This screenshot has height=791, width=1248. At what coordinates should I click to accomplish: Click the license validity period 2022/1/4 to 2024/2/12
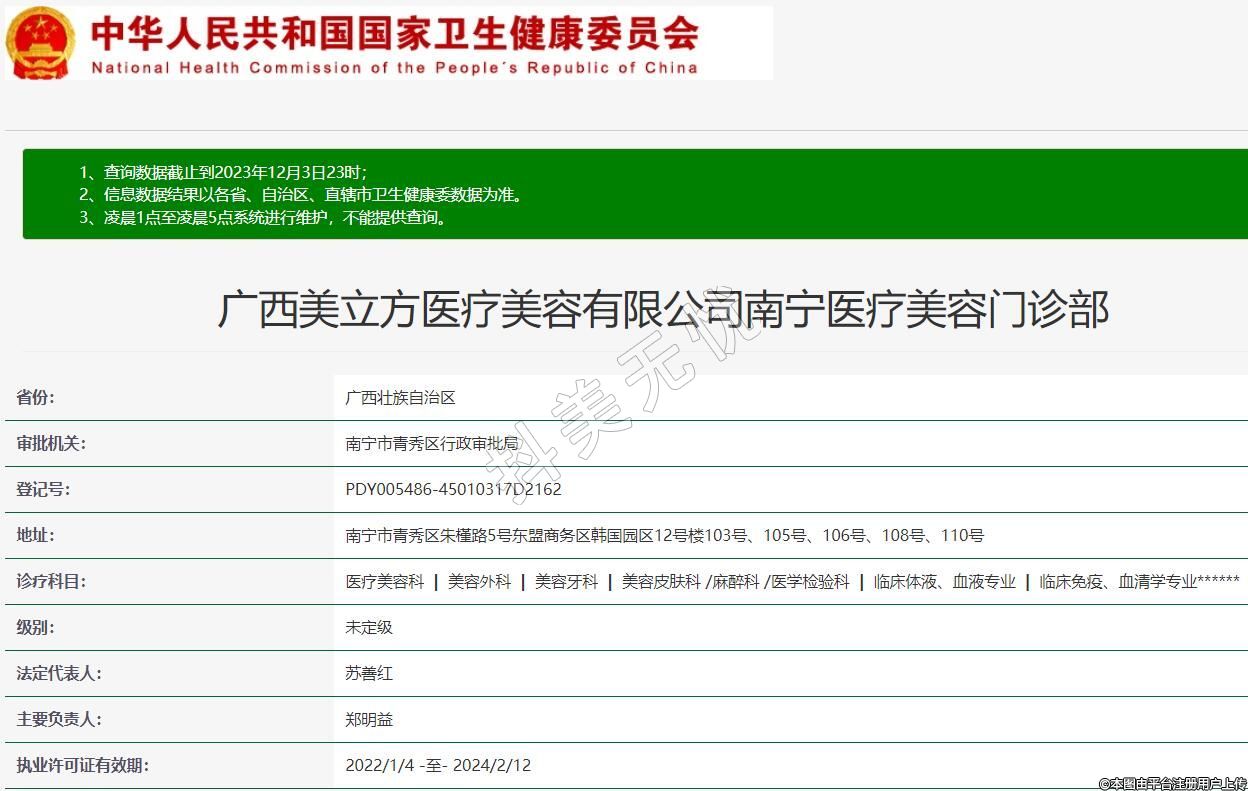[x=438, y=766]
